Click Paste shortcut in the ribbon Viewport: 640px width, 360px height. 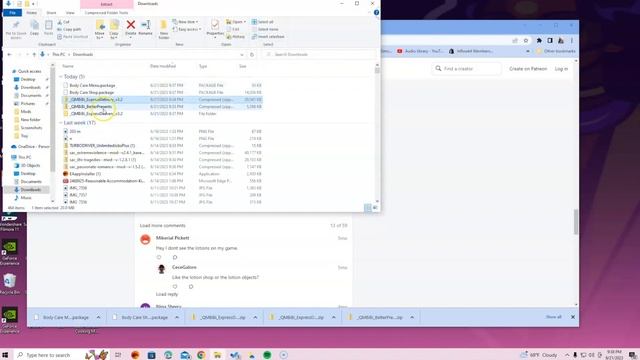click(73, 37)
